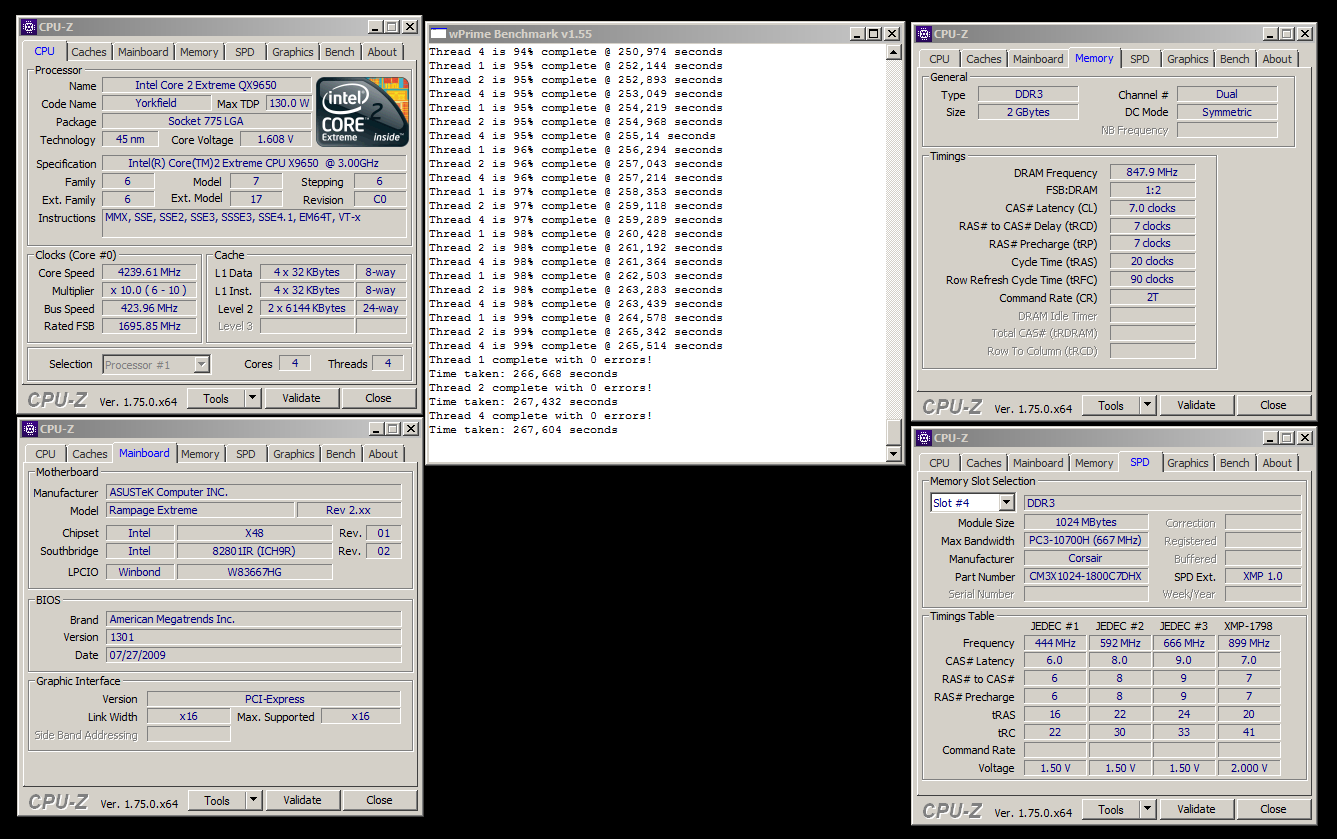Click Close button in Mainboard window
Screen dimensions: 1337x839
click(x=379, y=800)
